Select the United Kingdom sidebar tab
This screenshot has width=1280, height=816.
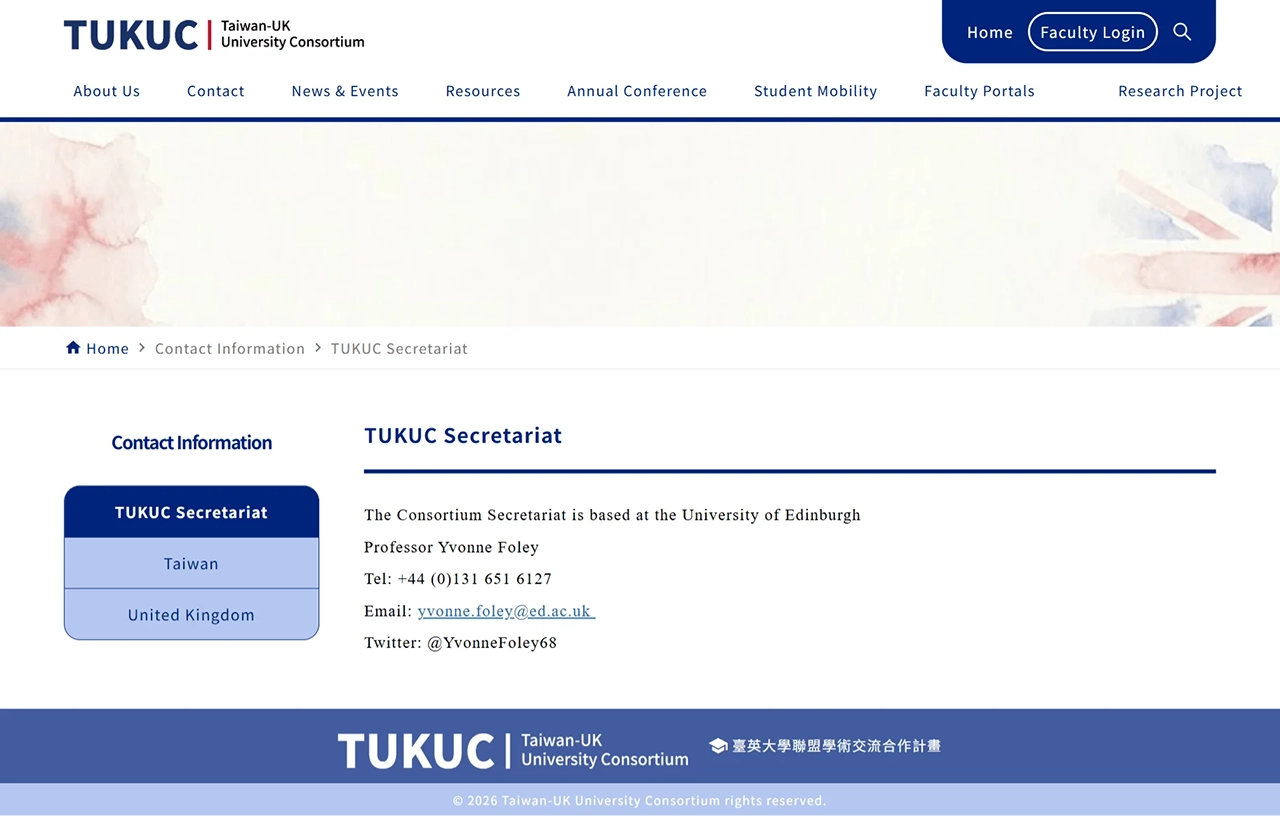pos(191,615)
